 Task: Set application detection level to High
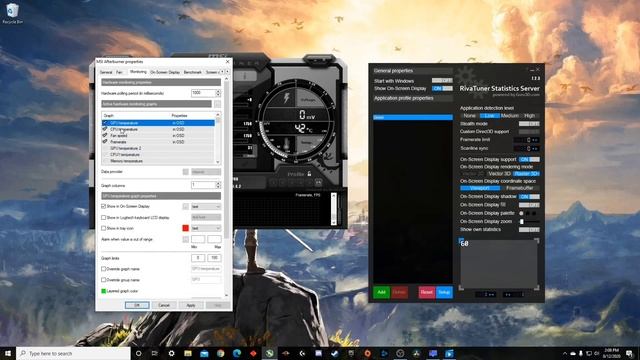tap(529, 116)
